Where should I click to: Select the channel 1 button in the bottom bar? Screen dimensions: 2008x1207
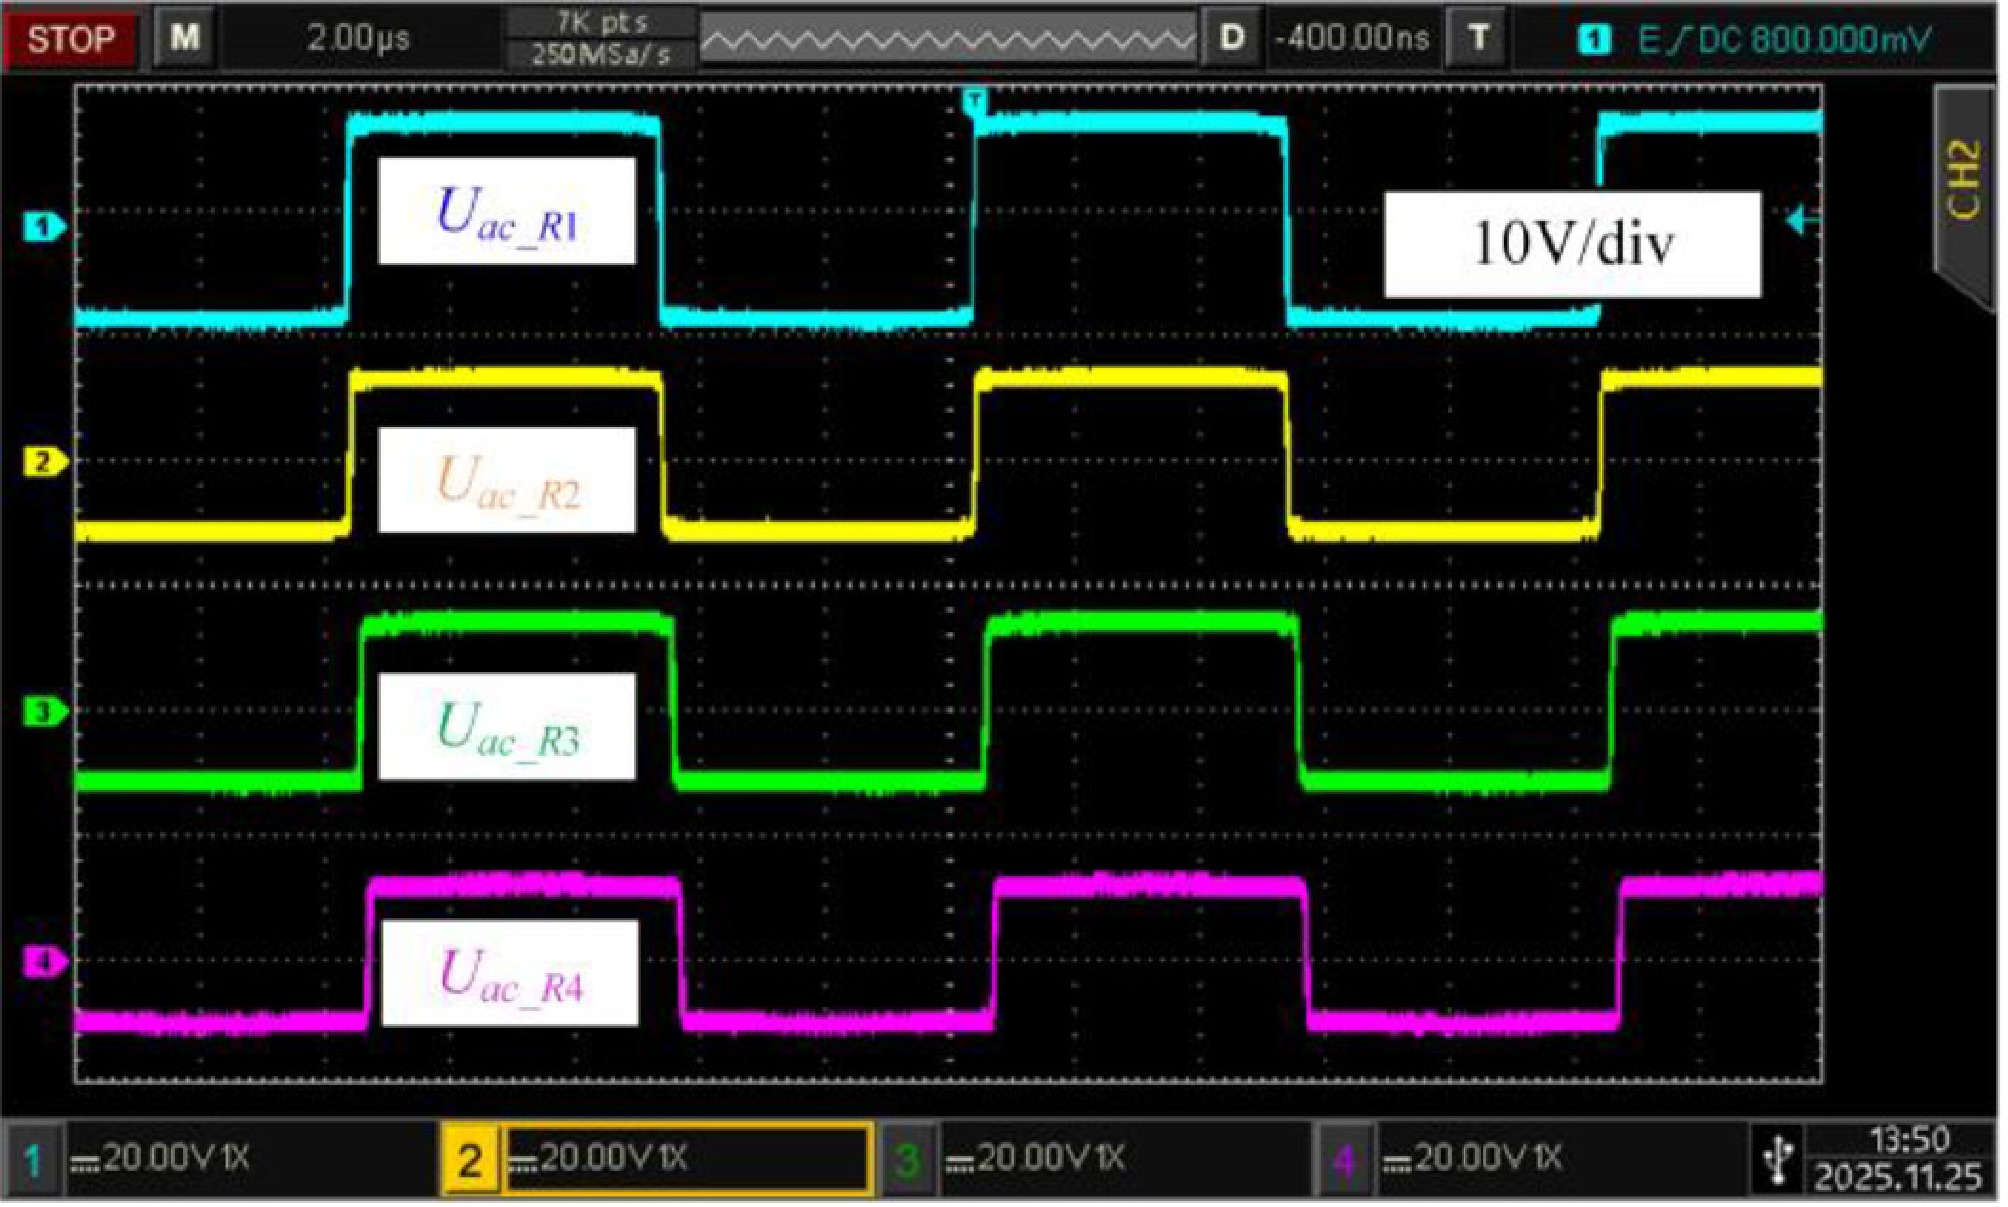(x=33, y=1160)
